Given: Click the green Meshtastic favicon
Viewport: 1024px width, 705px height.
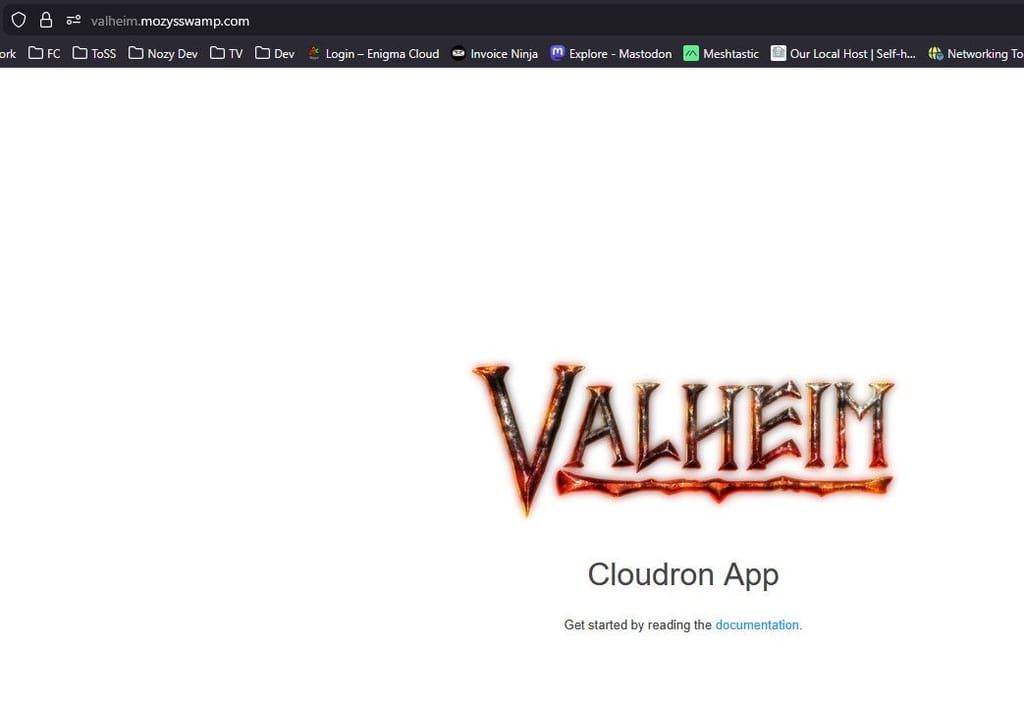Looking at the screenshot, I should (x=691, y=54).
